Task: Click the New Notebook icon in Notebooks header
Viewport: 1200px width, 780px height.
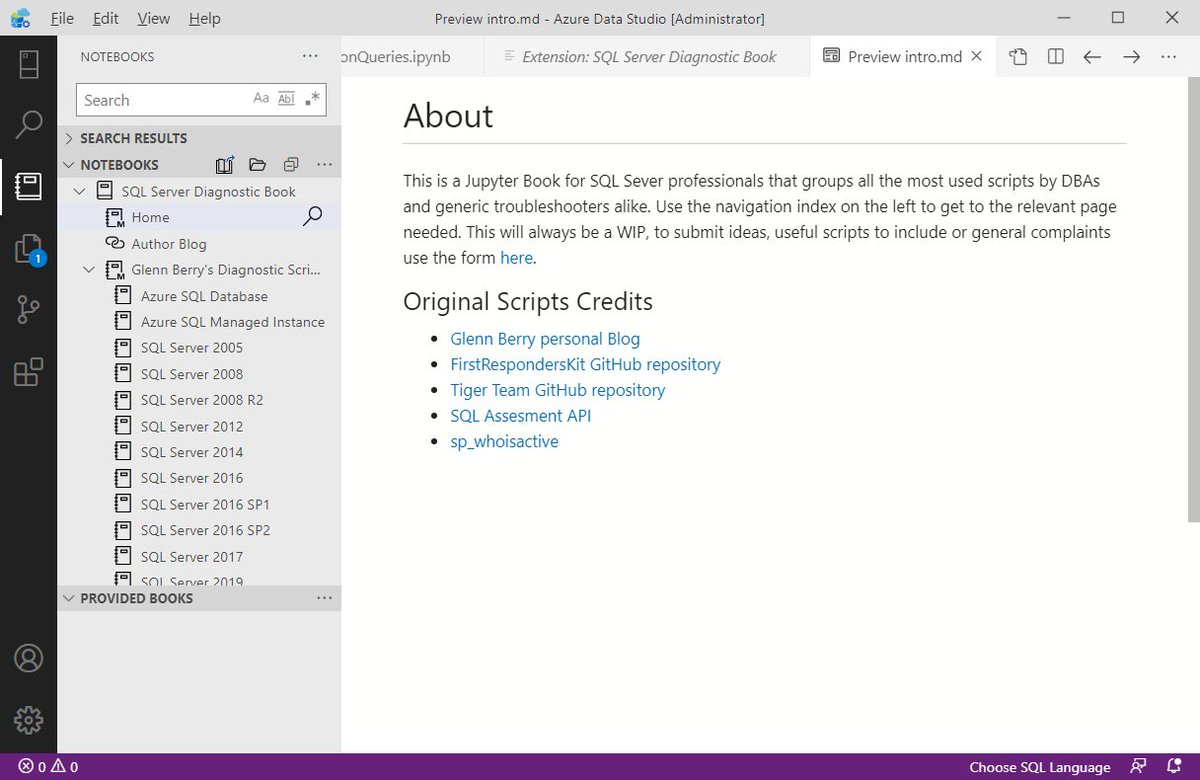Action: coord(225,165)
